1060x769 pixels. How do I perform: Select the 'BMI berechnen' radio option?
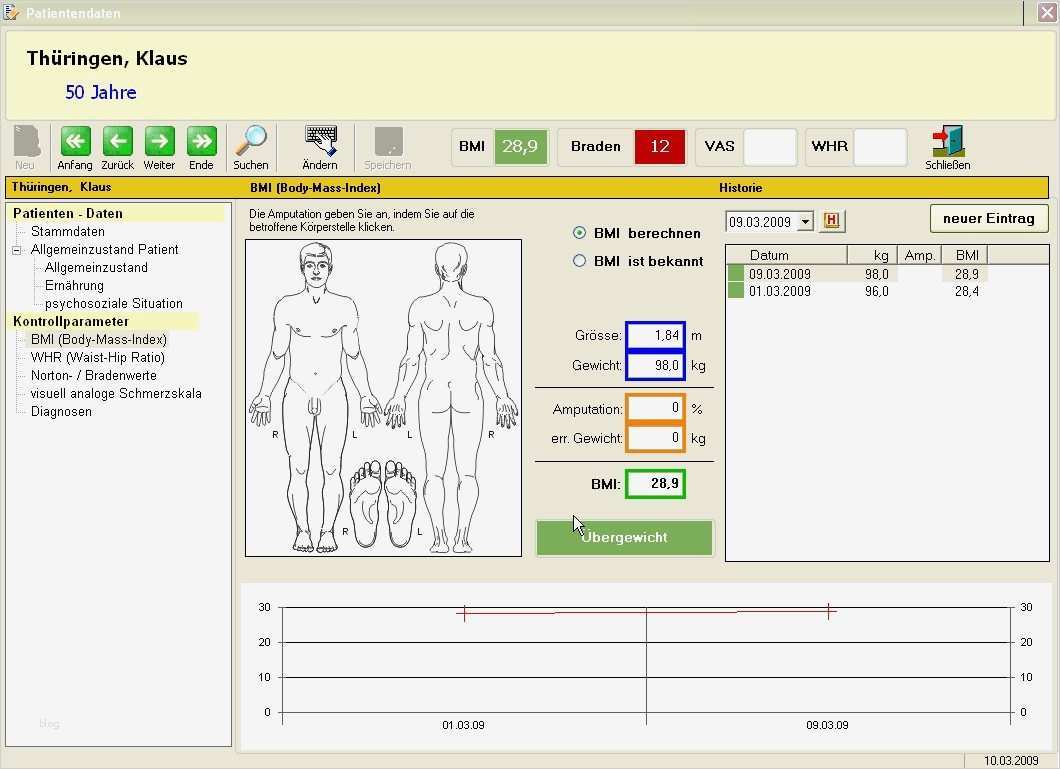coord(579,233)
